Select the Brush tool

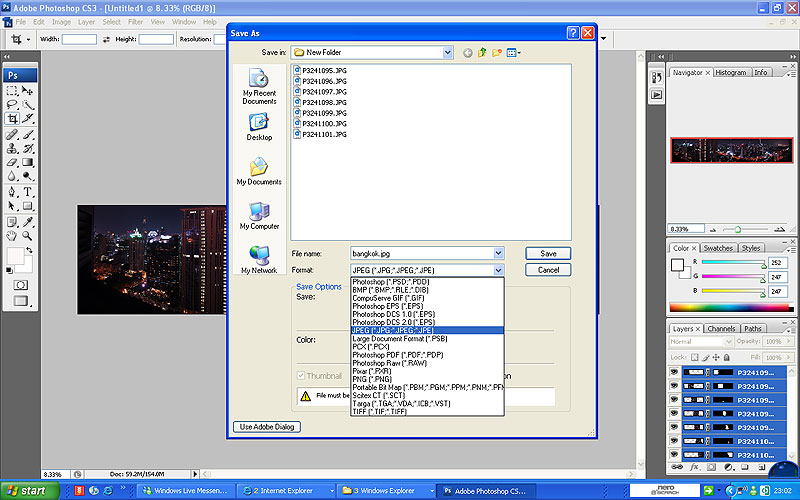pyautogui.click(x=28, y=135)
